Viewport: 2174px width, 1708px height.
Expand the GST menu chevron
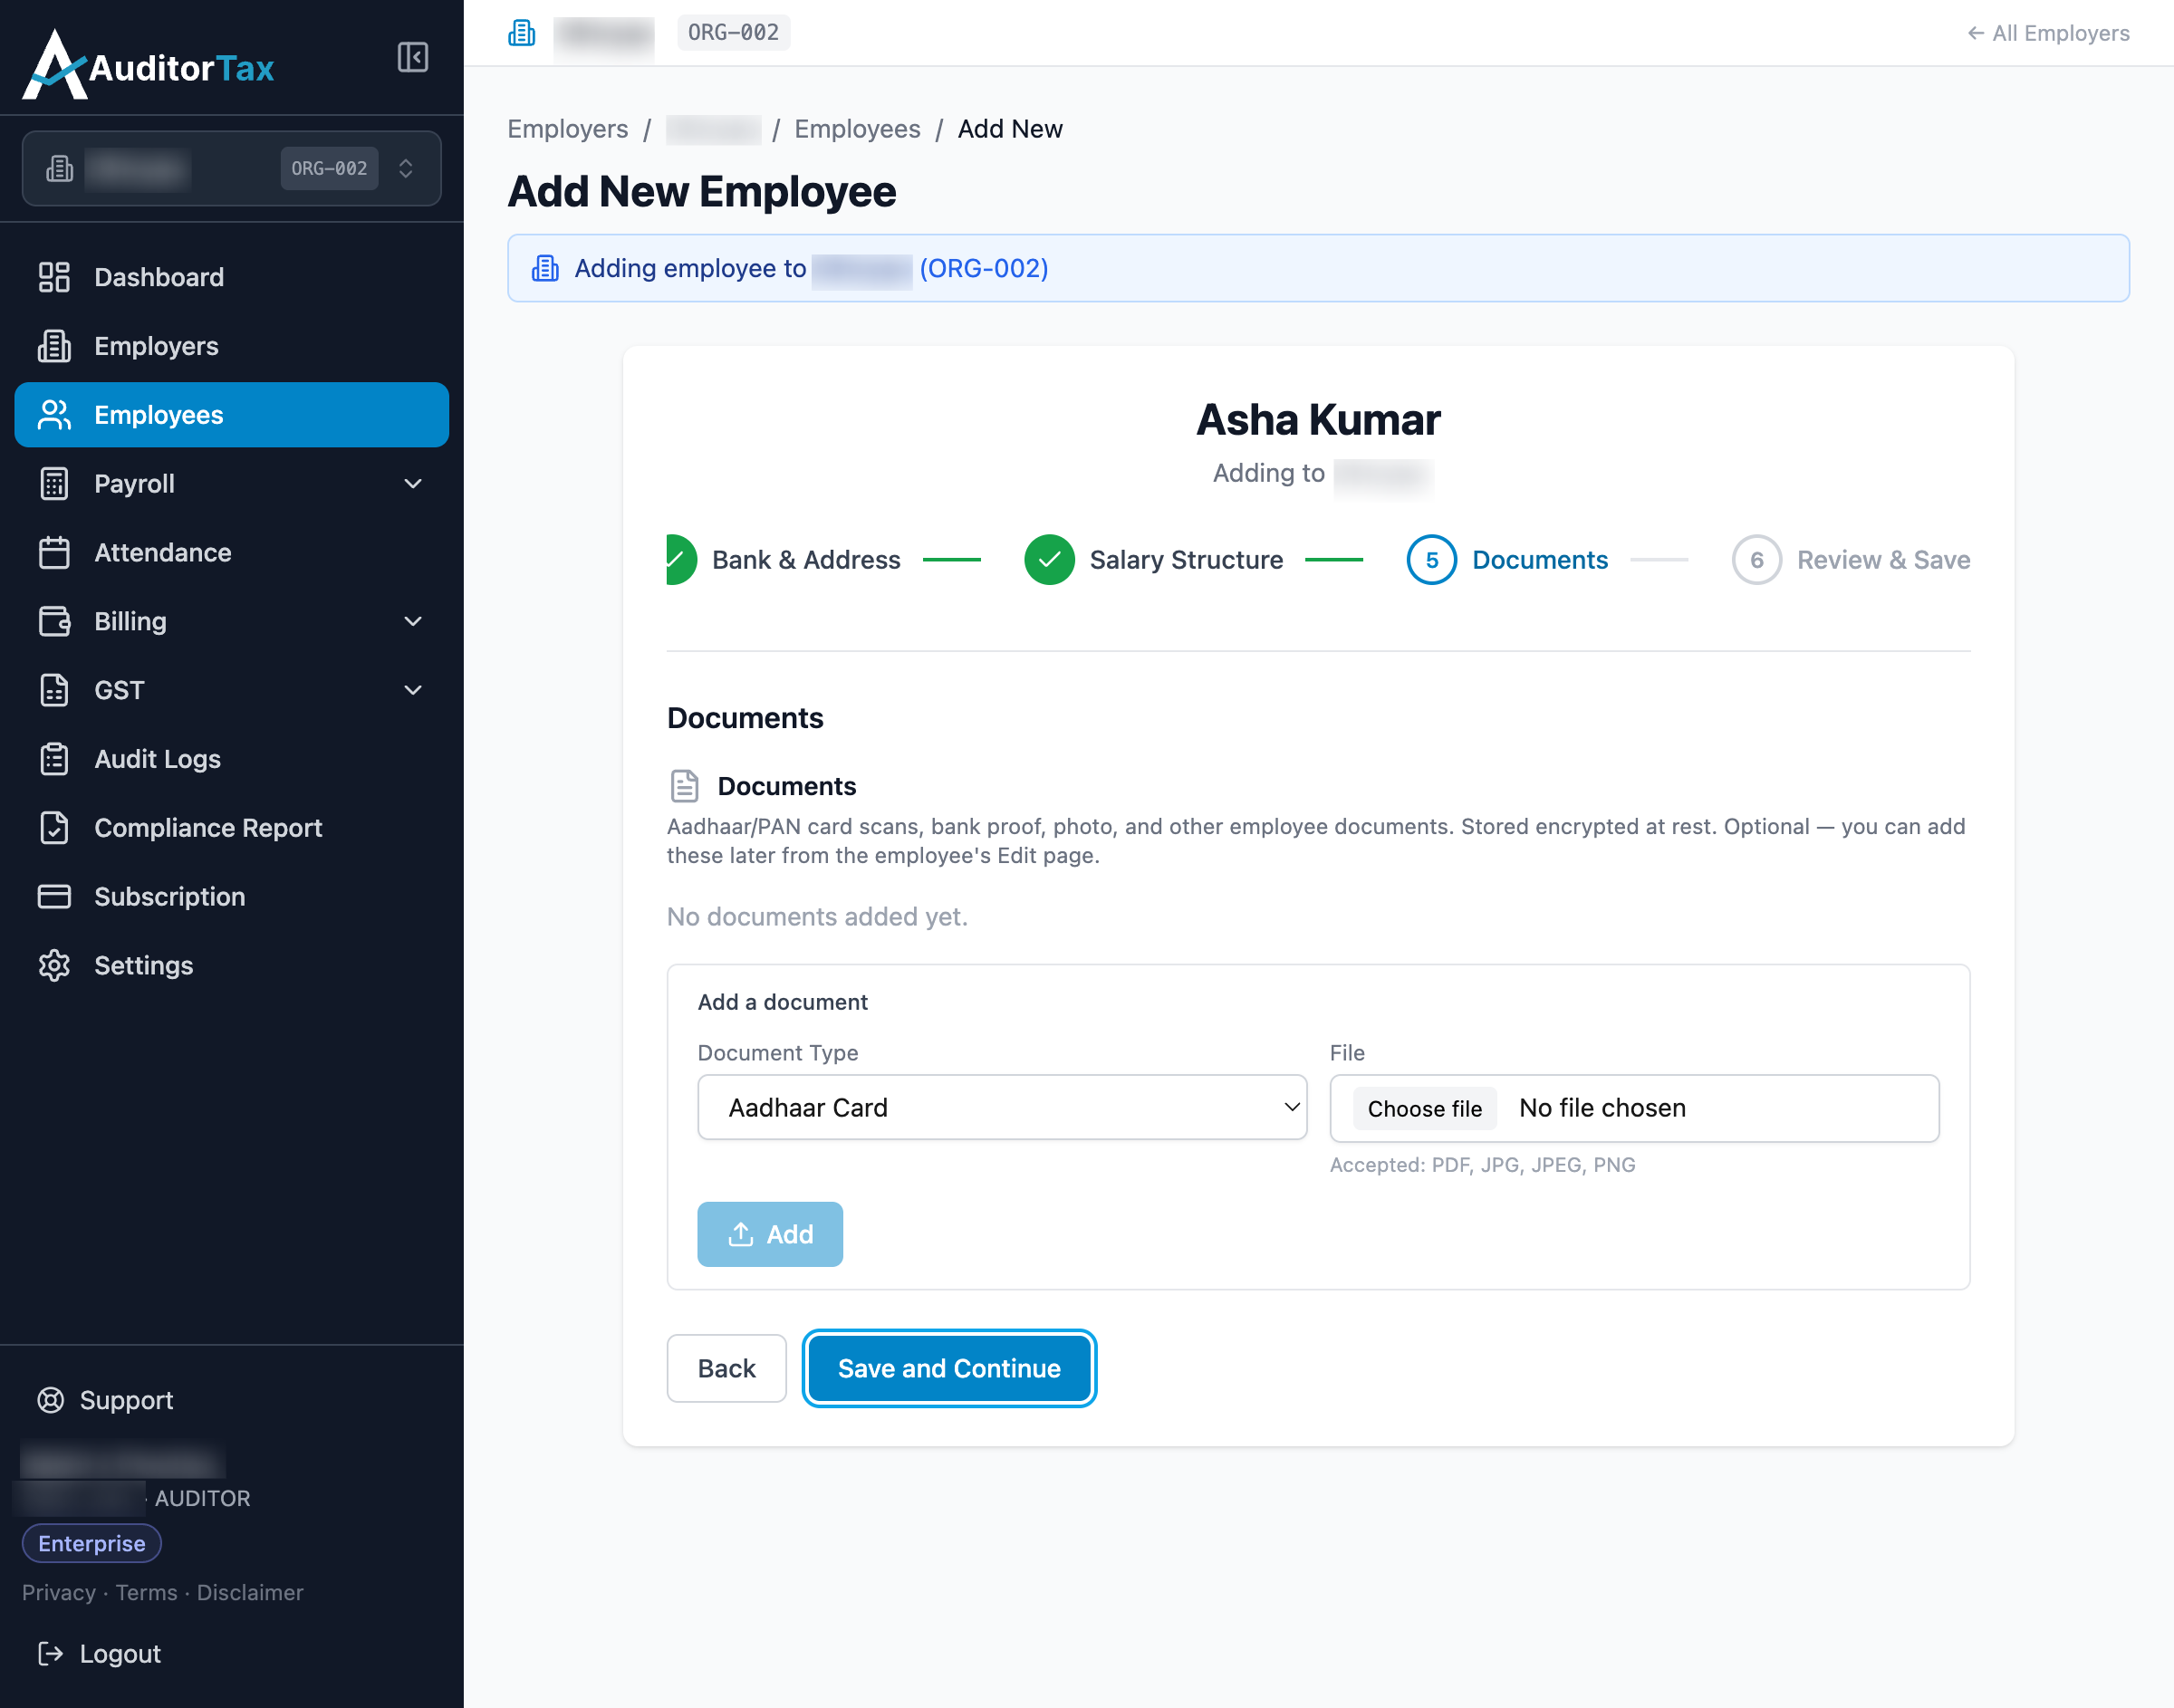coord(413,690)
